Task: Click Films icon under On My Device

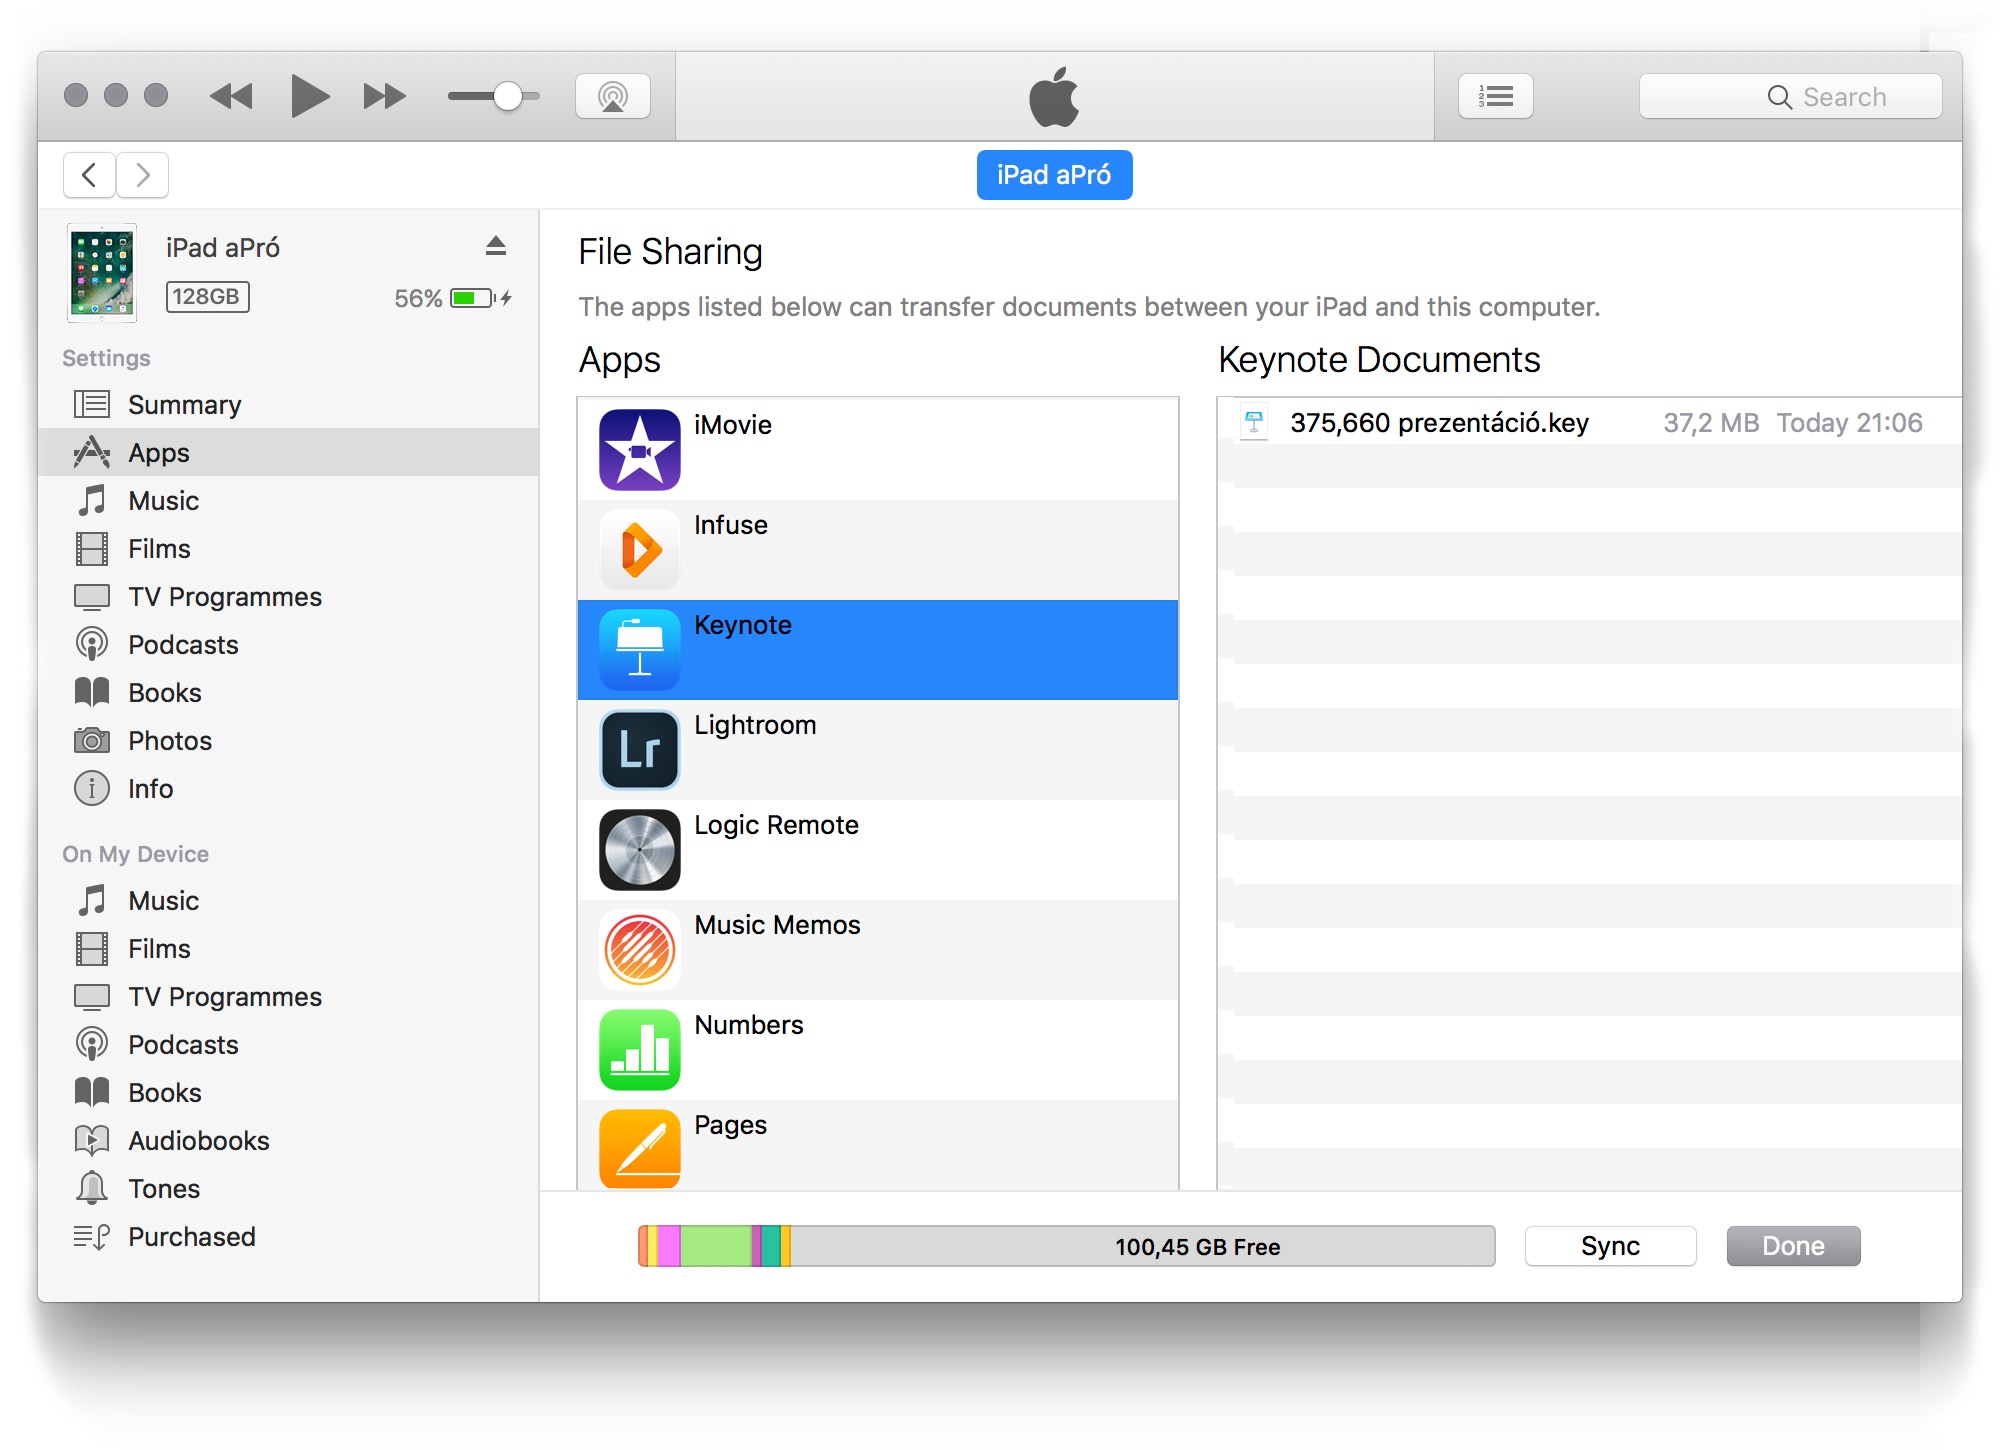Action: click(x=92, y=948)
